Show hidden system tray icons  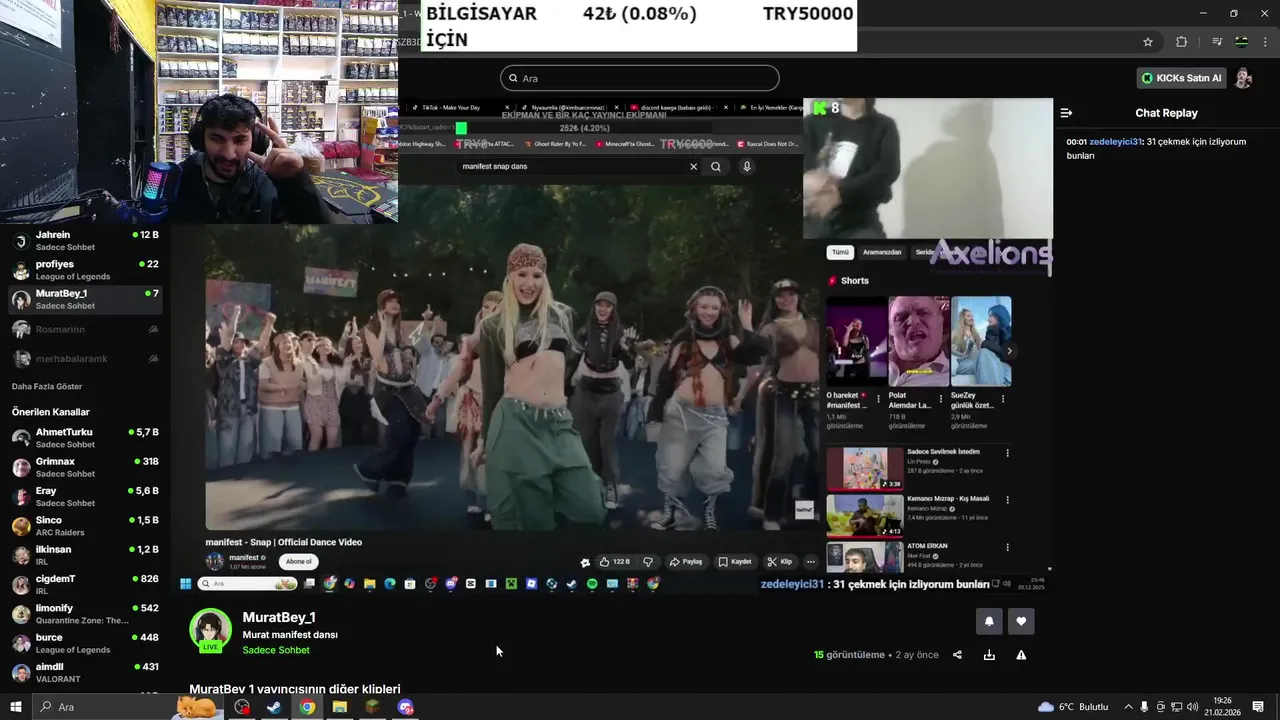pyautogui.click(x=1128, y=707)
